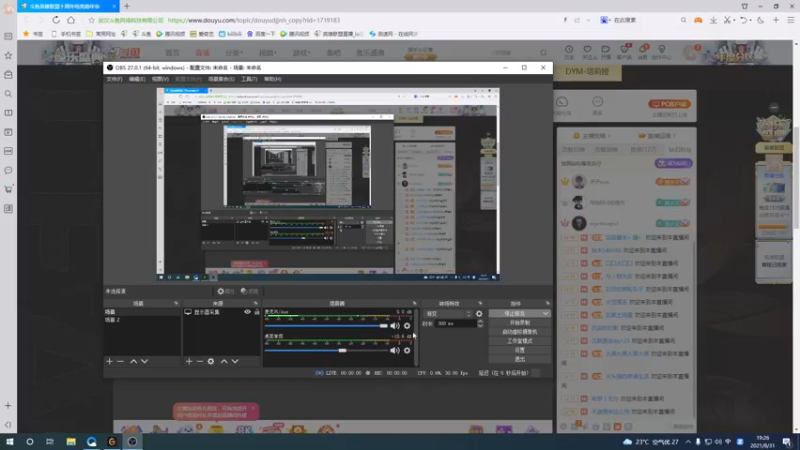Open OBS Help menu

272,79
